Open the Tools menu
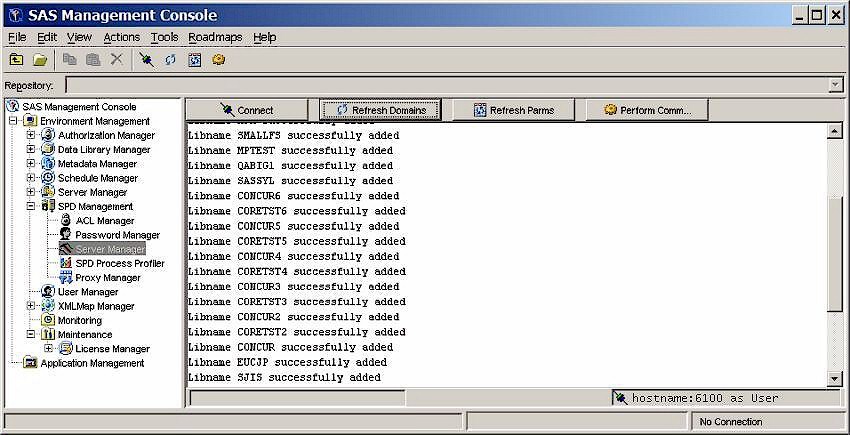This screenshot has height=435, width=850. click(x=164, y=37)
